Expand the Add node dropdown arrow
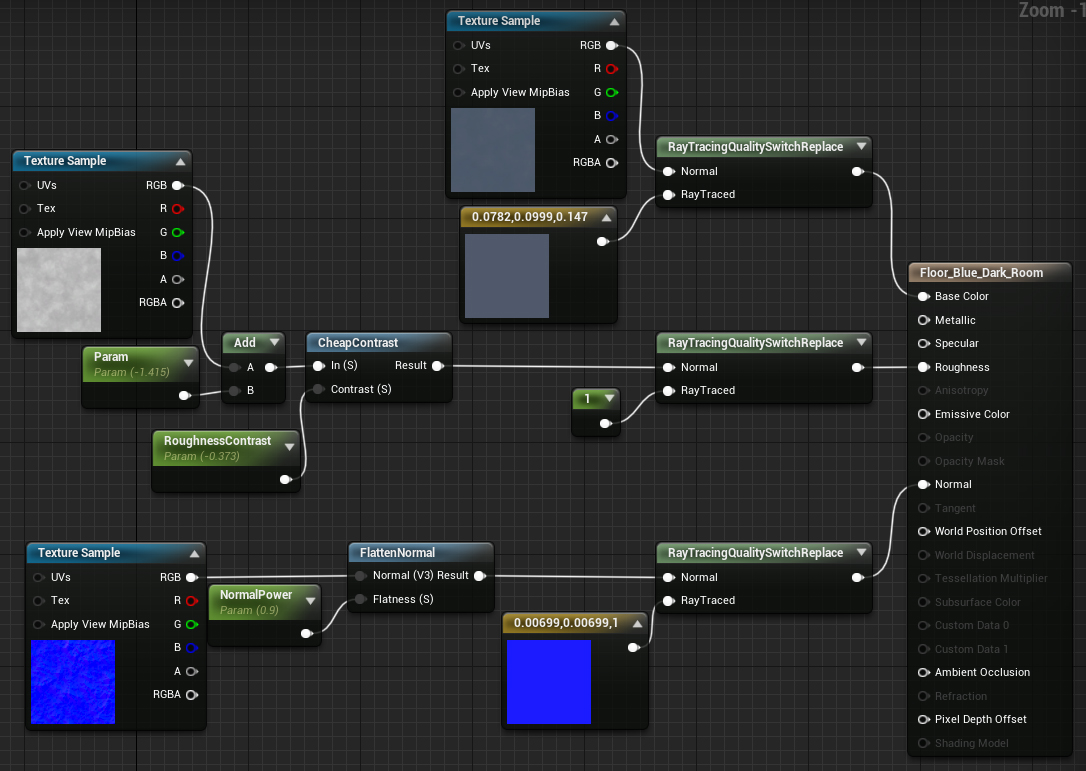 tap(275, 342)
